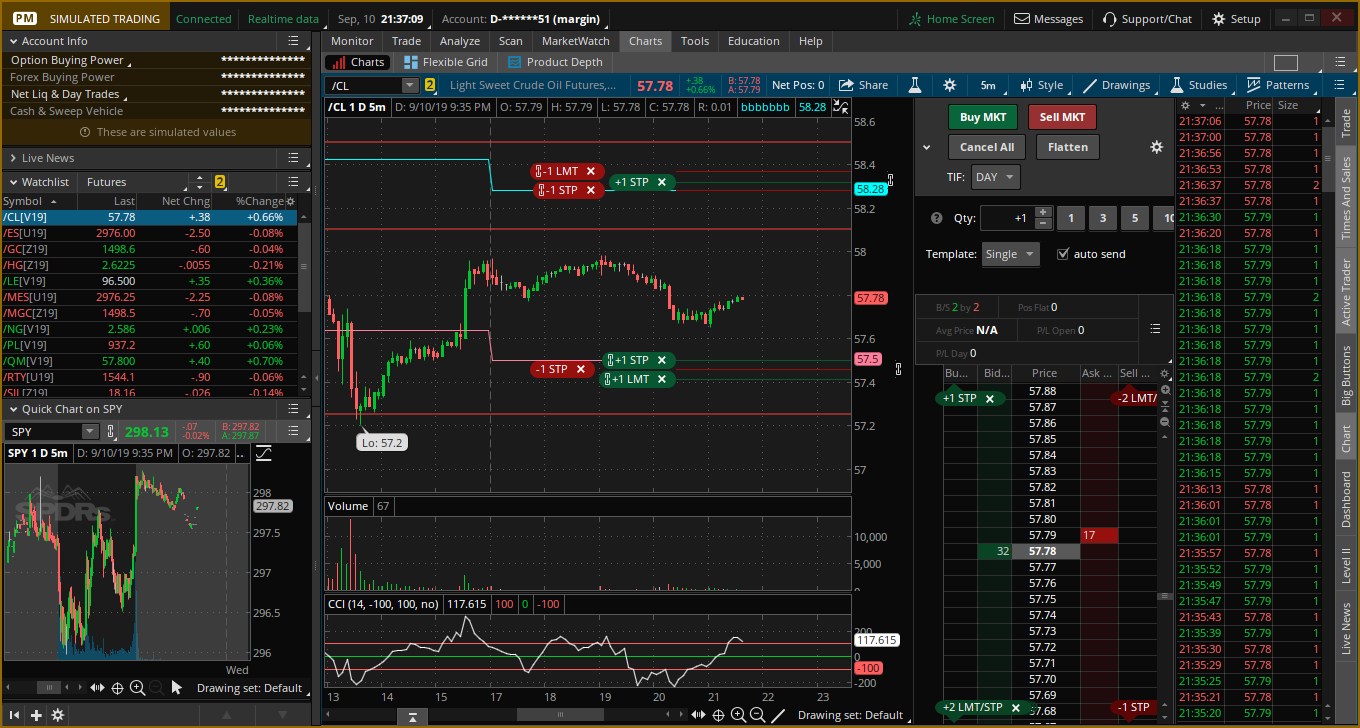The image size is (1360, 728).
Task: Click the Home Screen icon
Action: coord(915,19)
